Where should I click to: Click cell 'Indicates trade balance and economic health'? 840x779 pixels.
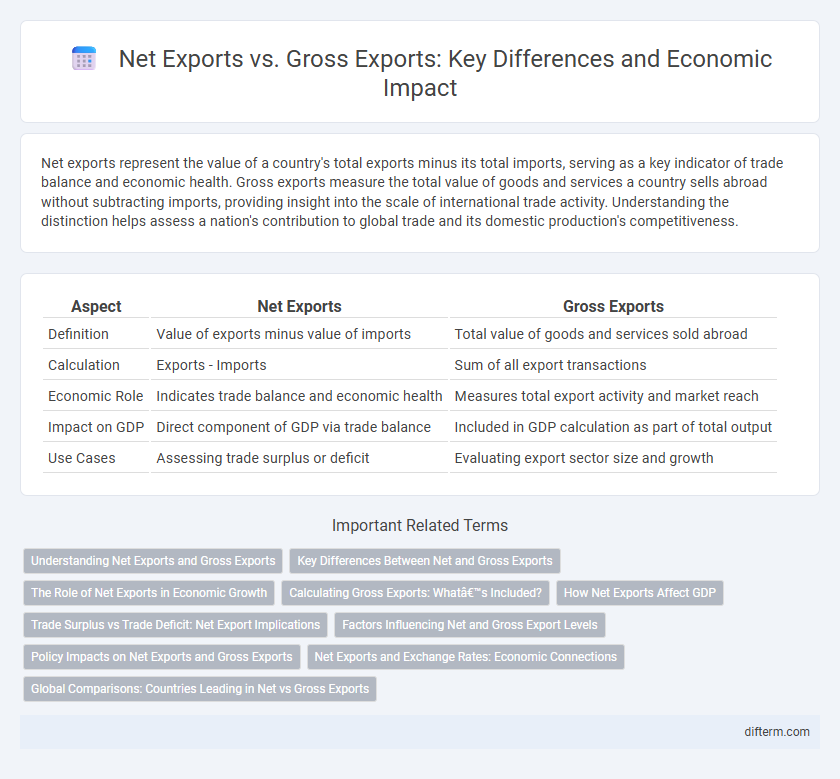(x=299, y=396)
